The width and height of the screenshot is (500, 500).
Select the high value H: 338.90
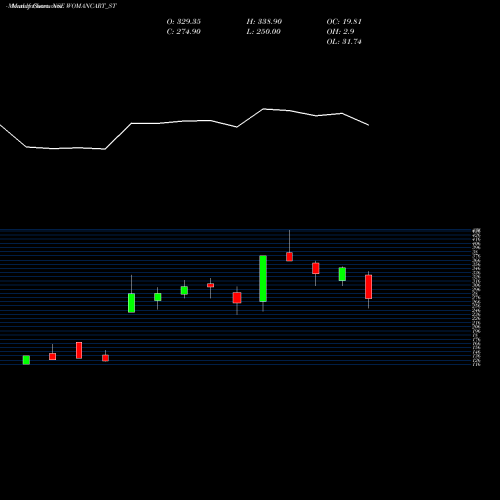tap(264, 21)
